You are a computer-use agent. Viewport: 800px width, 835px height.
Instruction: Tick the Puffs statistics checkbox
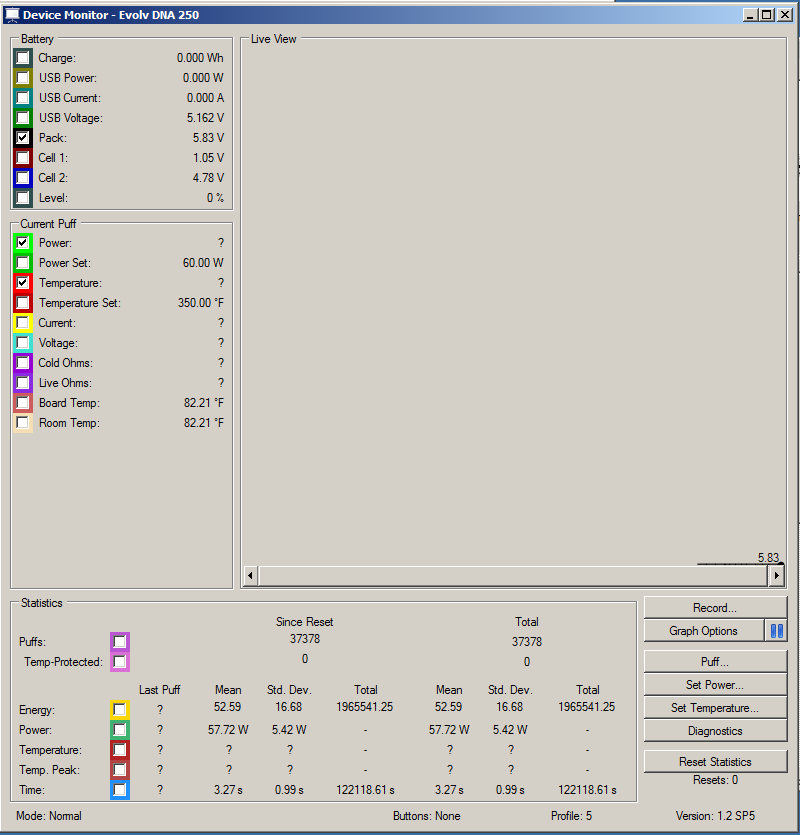pyautogui.click(x=120, y=642)
